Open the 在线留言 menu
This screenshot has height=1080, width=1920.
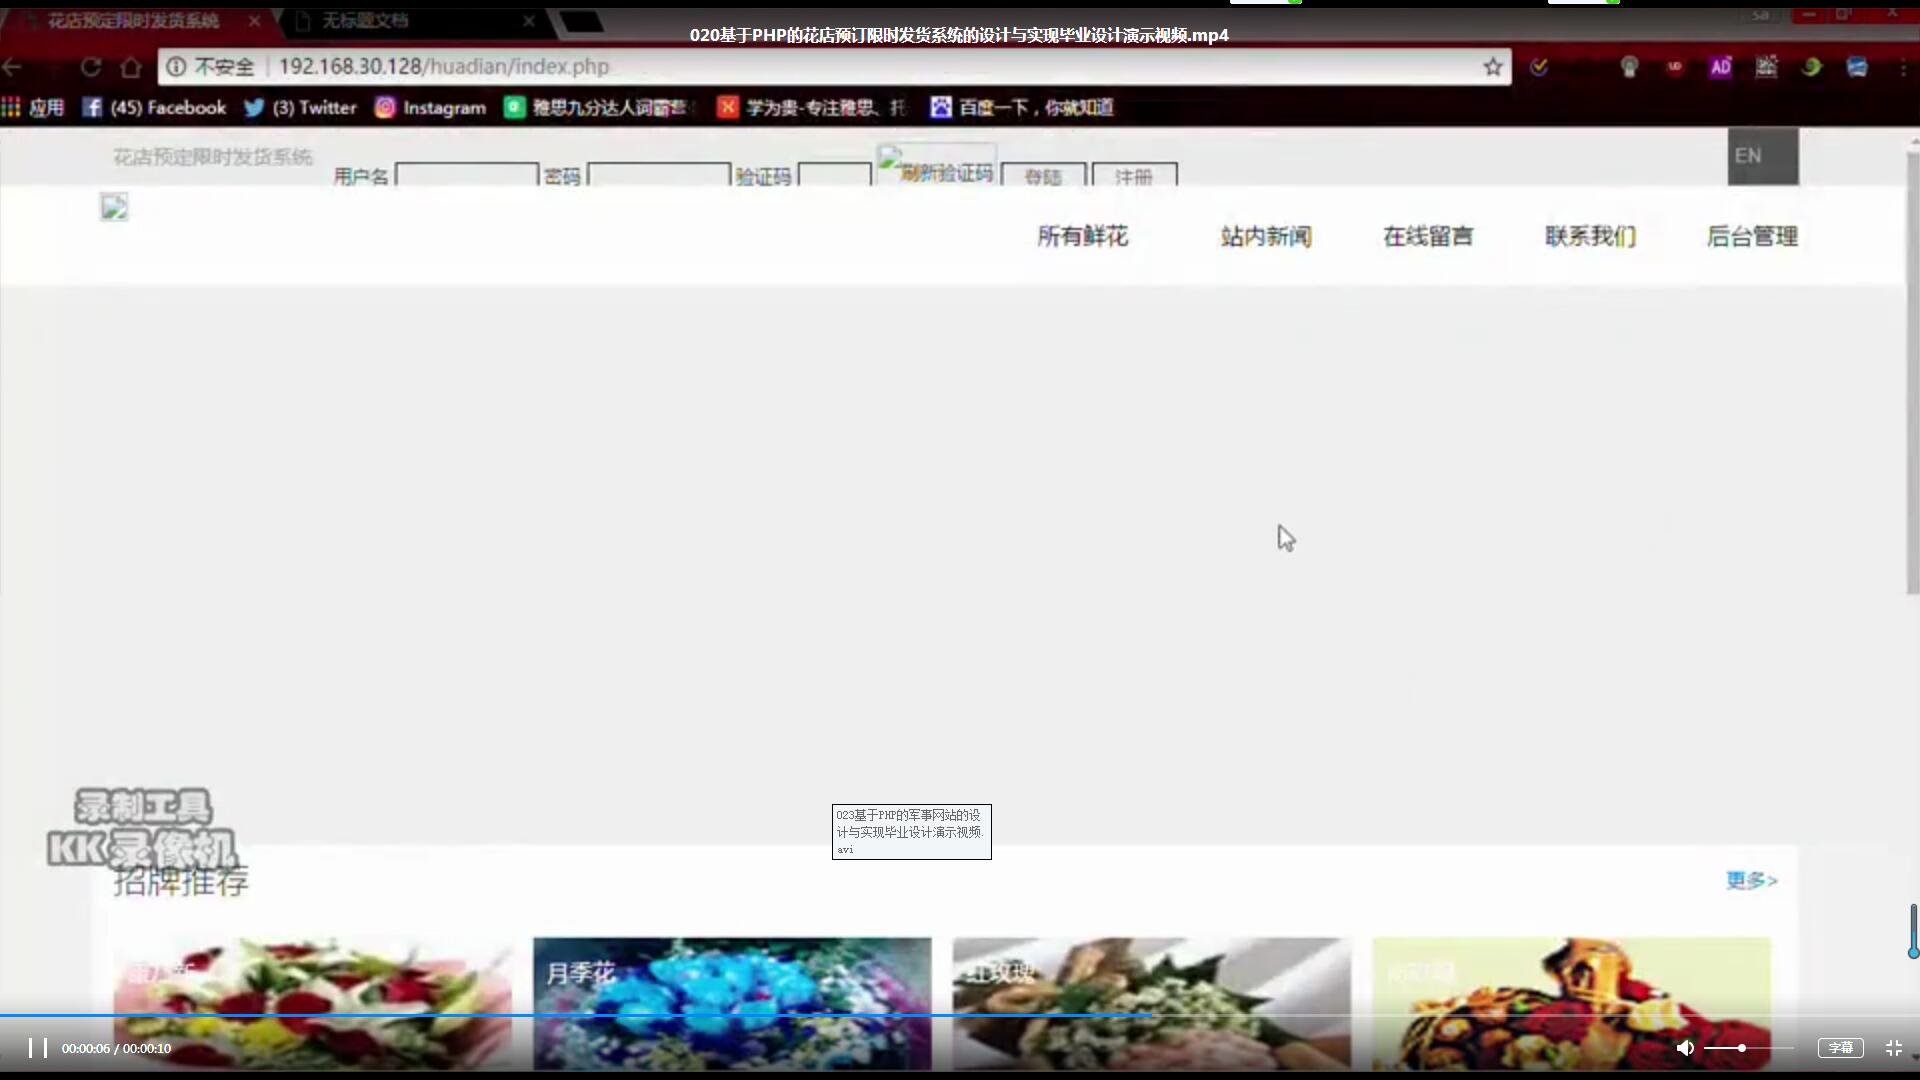pyautogui.click(x=1428, y=236)
